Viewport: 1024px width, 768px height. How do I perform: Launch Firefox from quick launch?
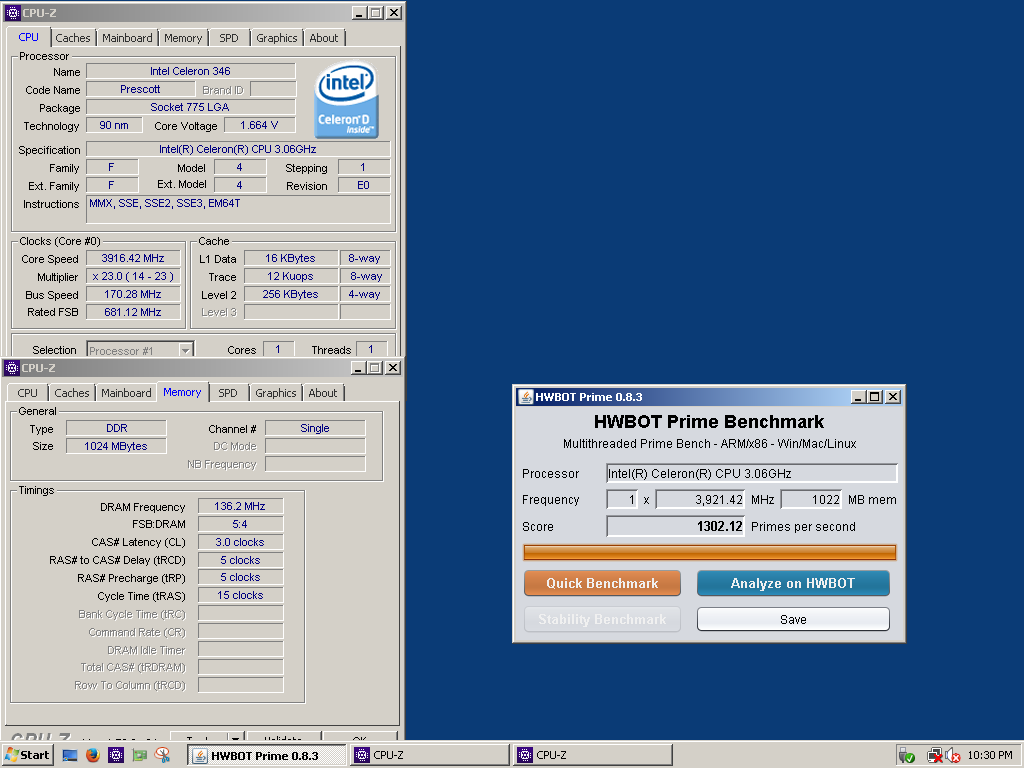(93, 755)
